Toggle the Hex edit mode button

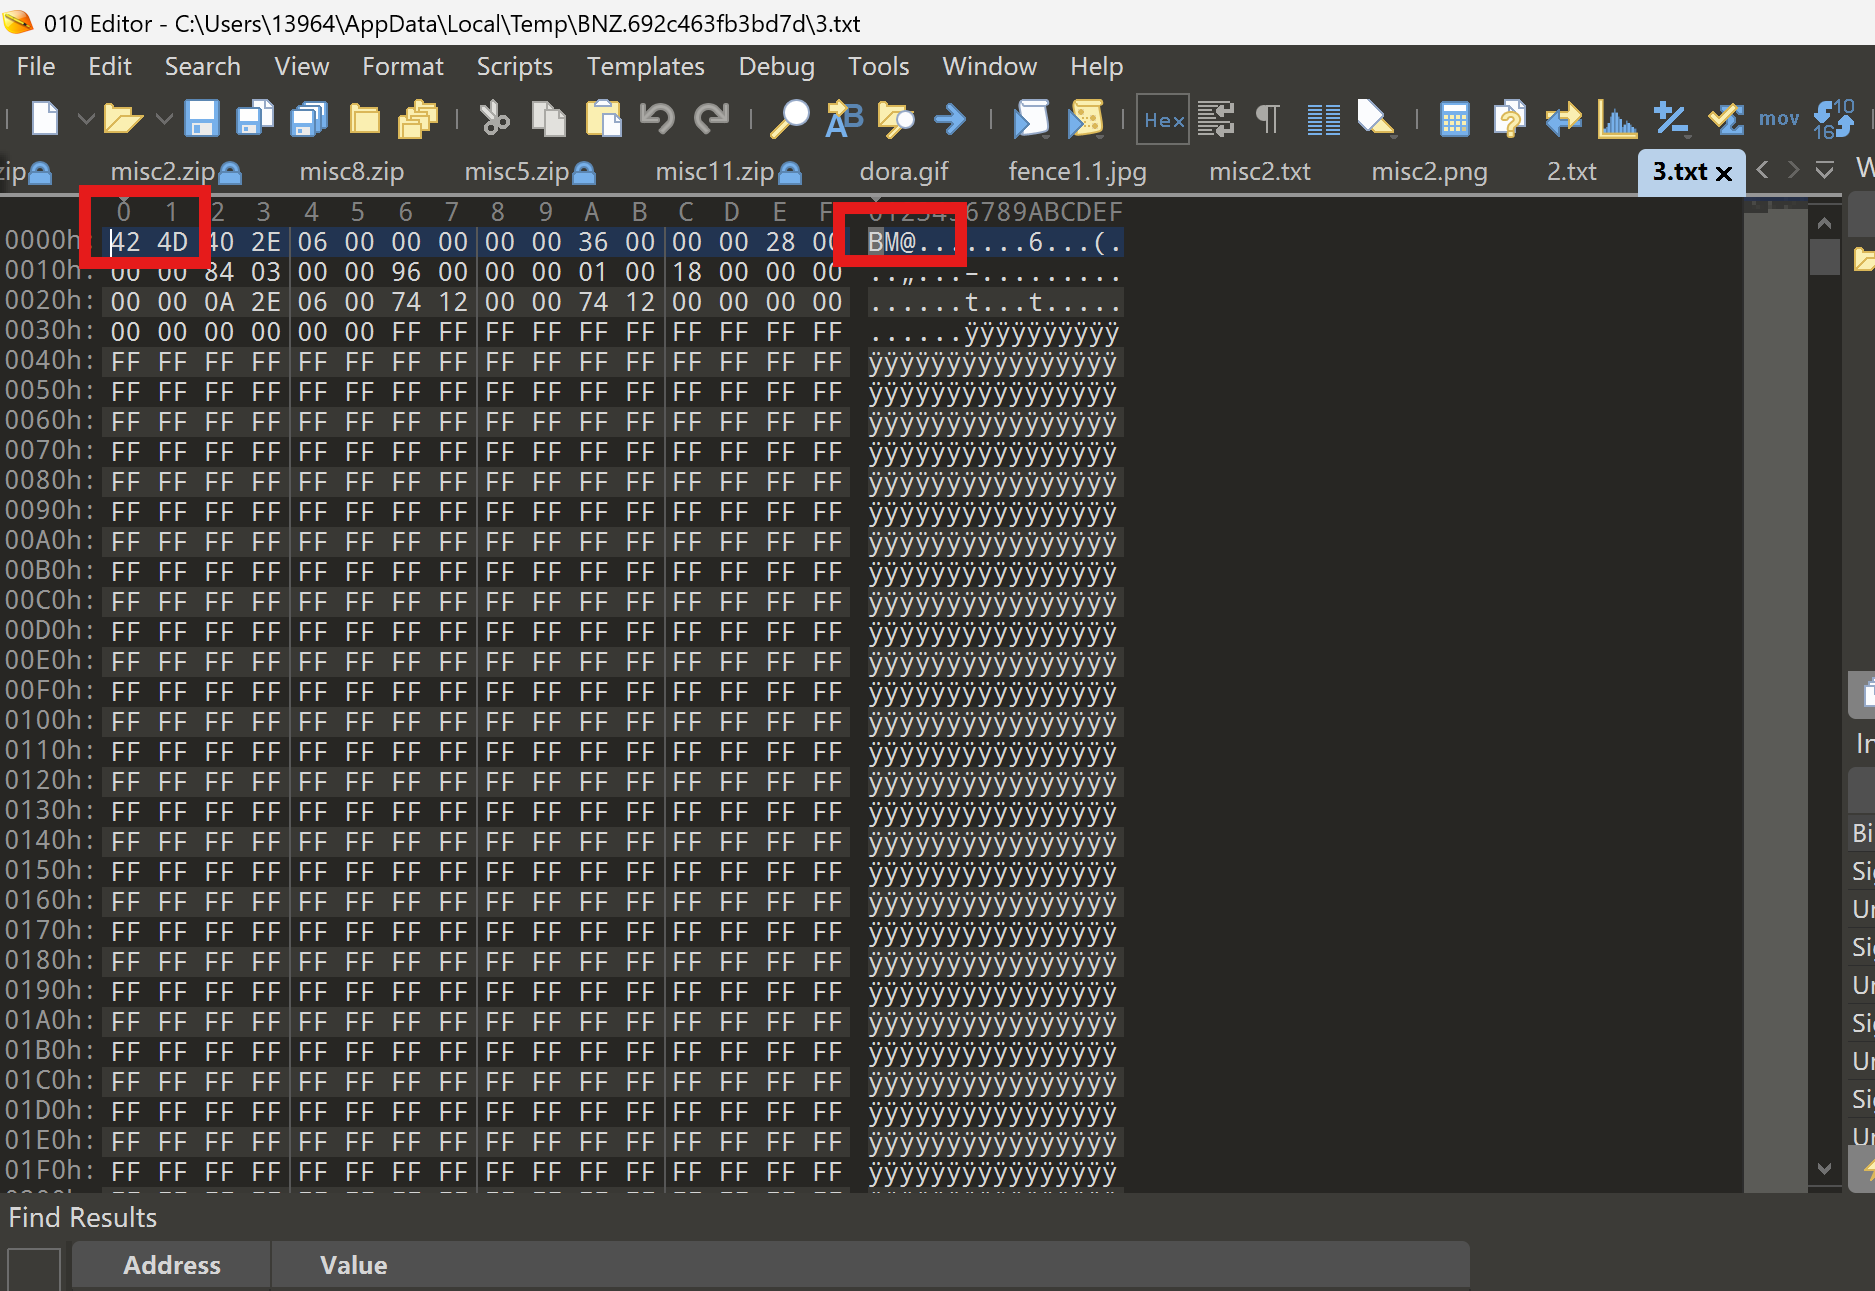click(x=1163, y=120)
